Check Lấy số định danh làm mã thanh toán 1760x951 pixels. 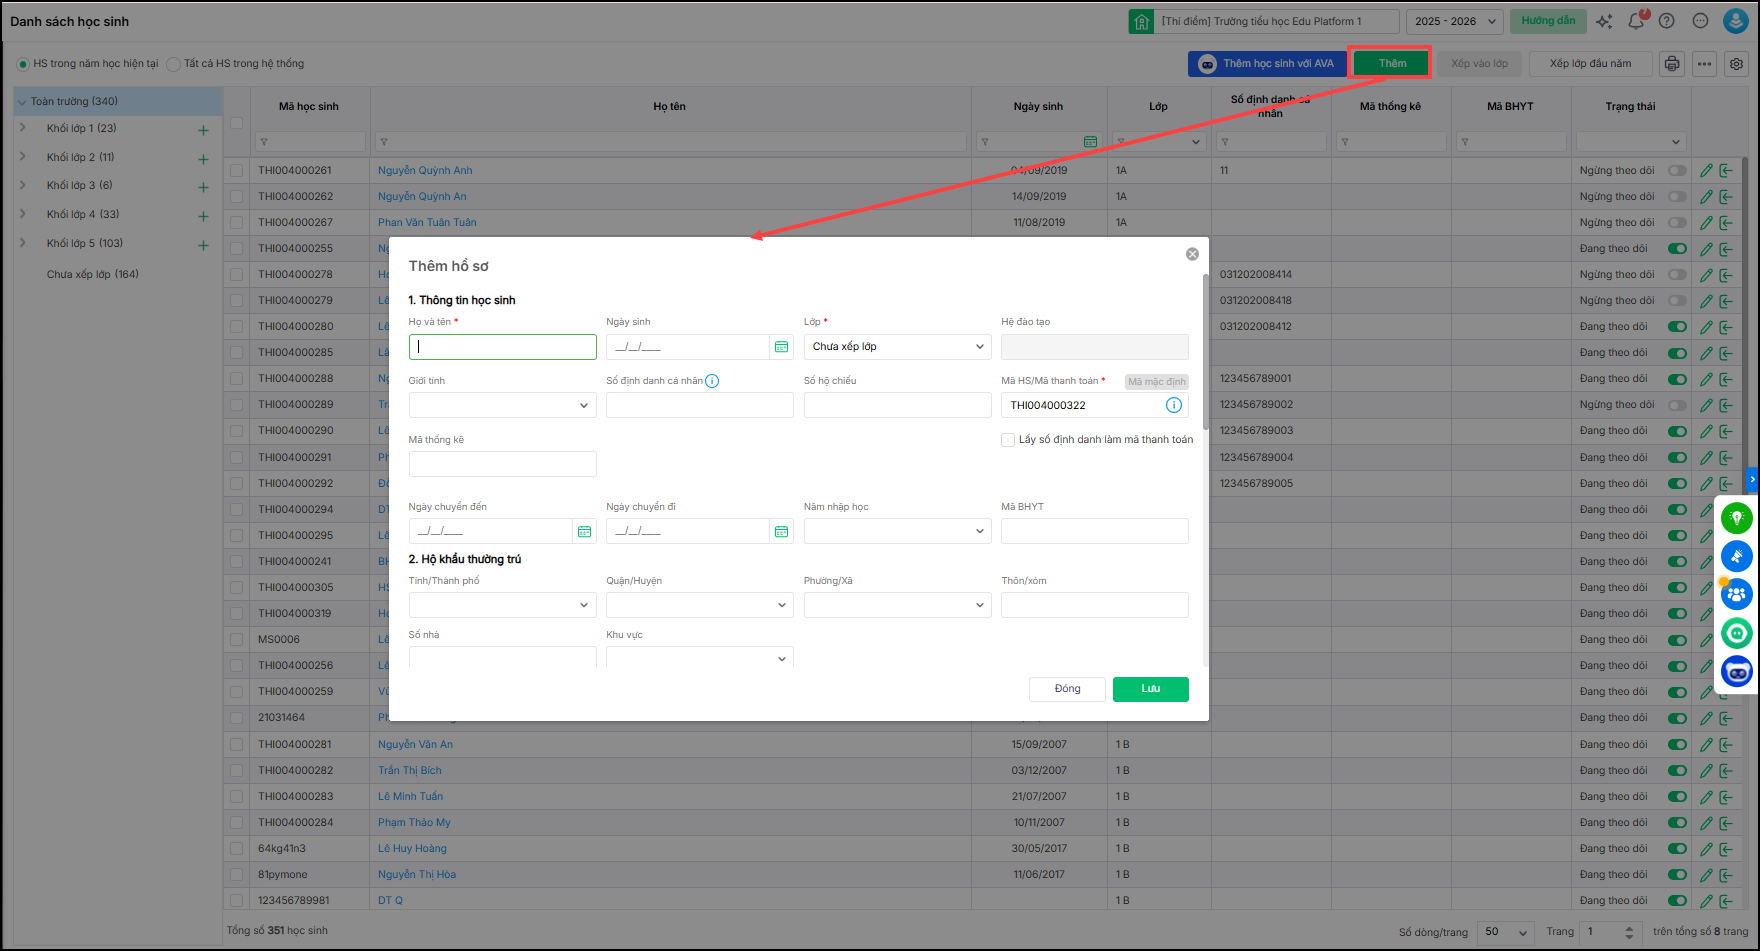[1008, 440]
